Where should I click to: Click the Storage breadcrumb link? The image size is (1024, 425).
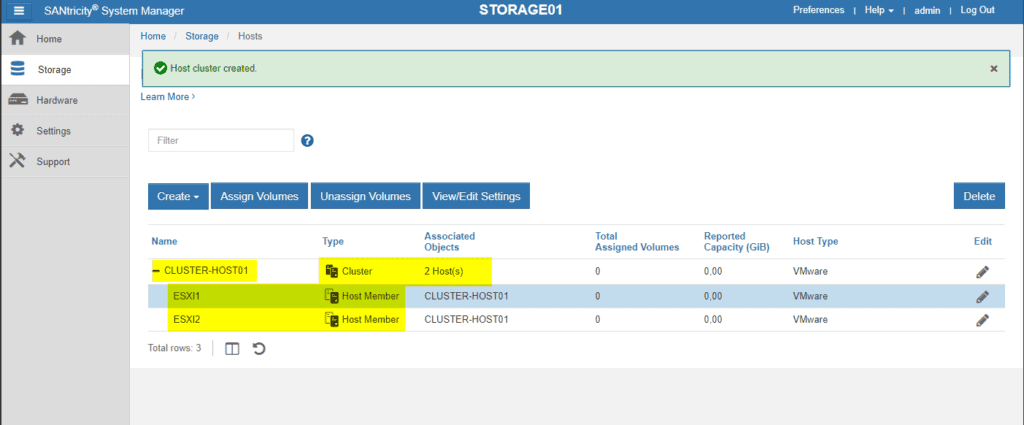[202, 36]
